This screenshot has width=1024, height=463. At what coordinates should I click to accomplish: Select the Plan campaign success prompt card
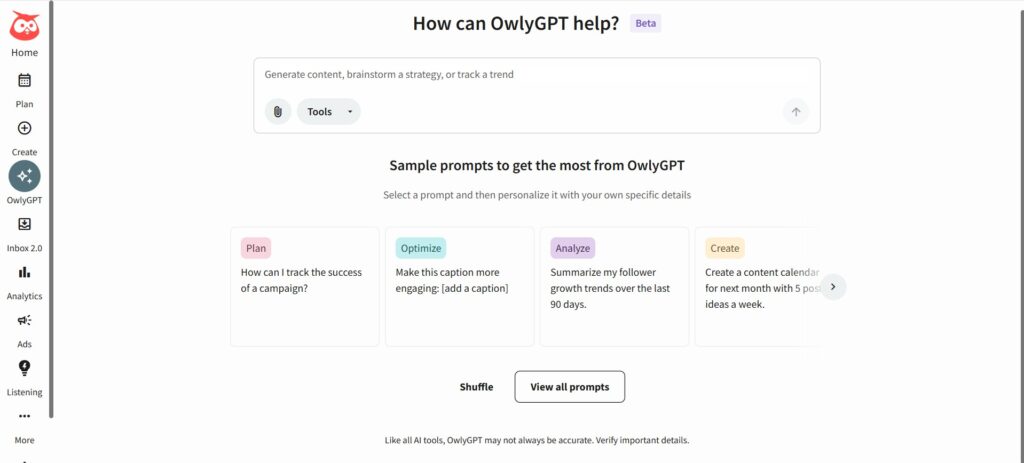pyautogui.click(x=304, y=287)
